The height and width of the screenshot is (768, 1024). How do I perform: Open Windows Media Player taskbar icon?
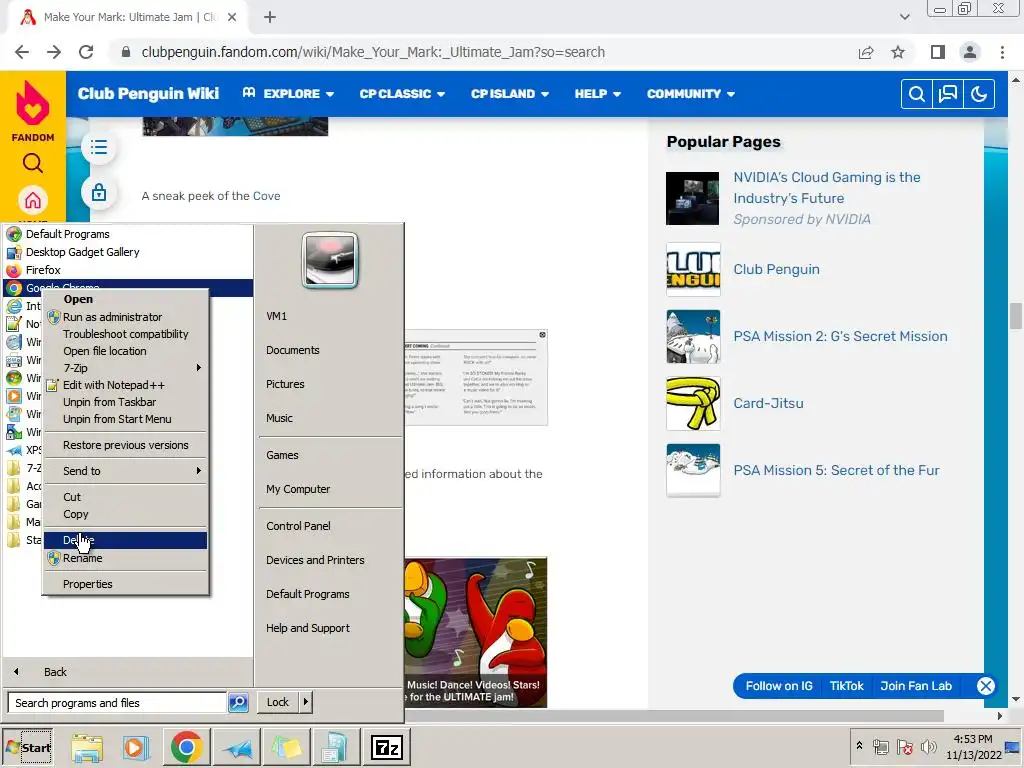pyautogui.click(x=136, y=748)
